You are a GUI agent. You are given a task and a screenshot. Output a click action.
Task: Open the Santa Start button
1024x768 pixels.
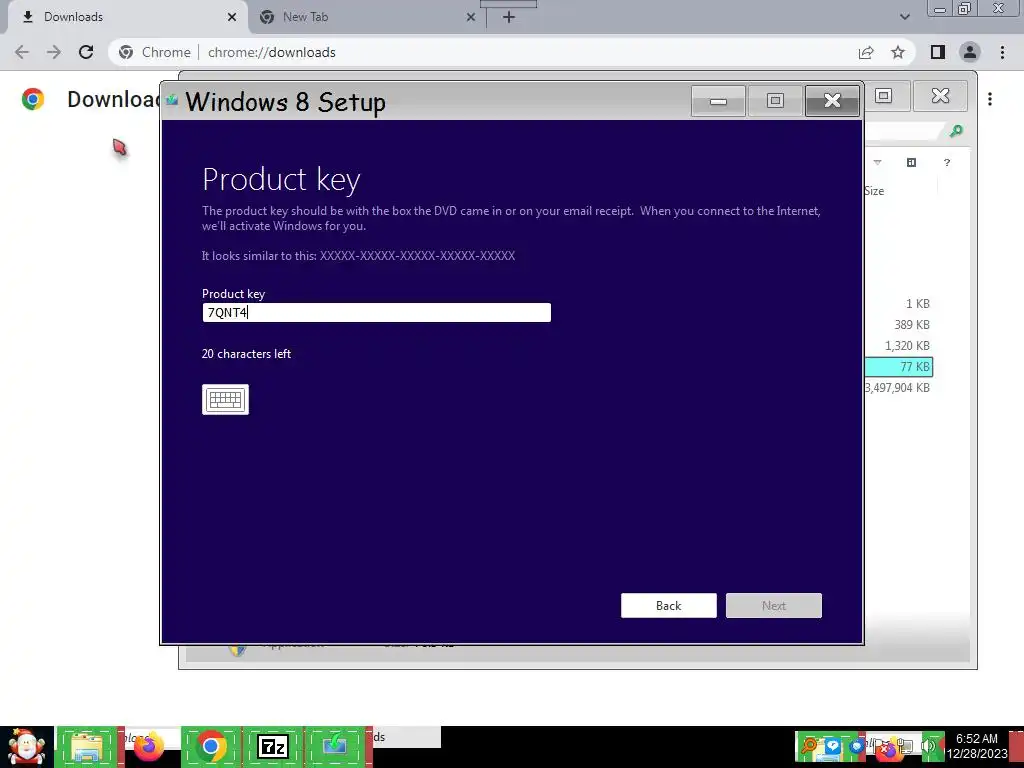pyautogui.click(x=26, y=746)
